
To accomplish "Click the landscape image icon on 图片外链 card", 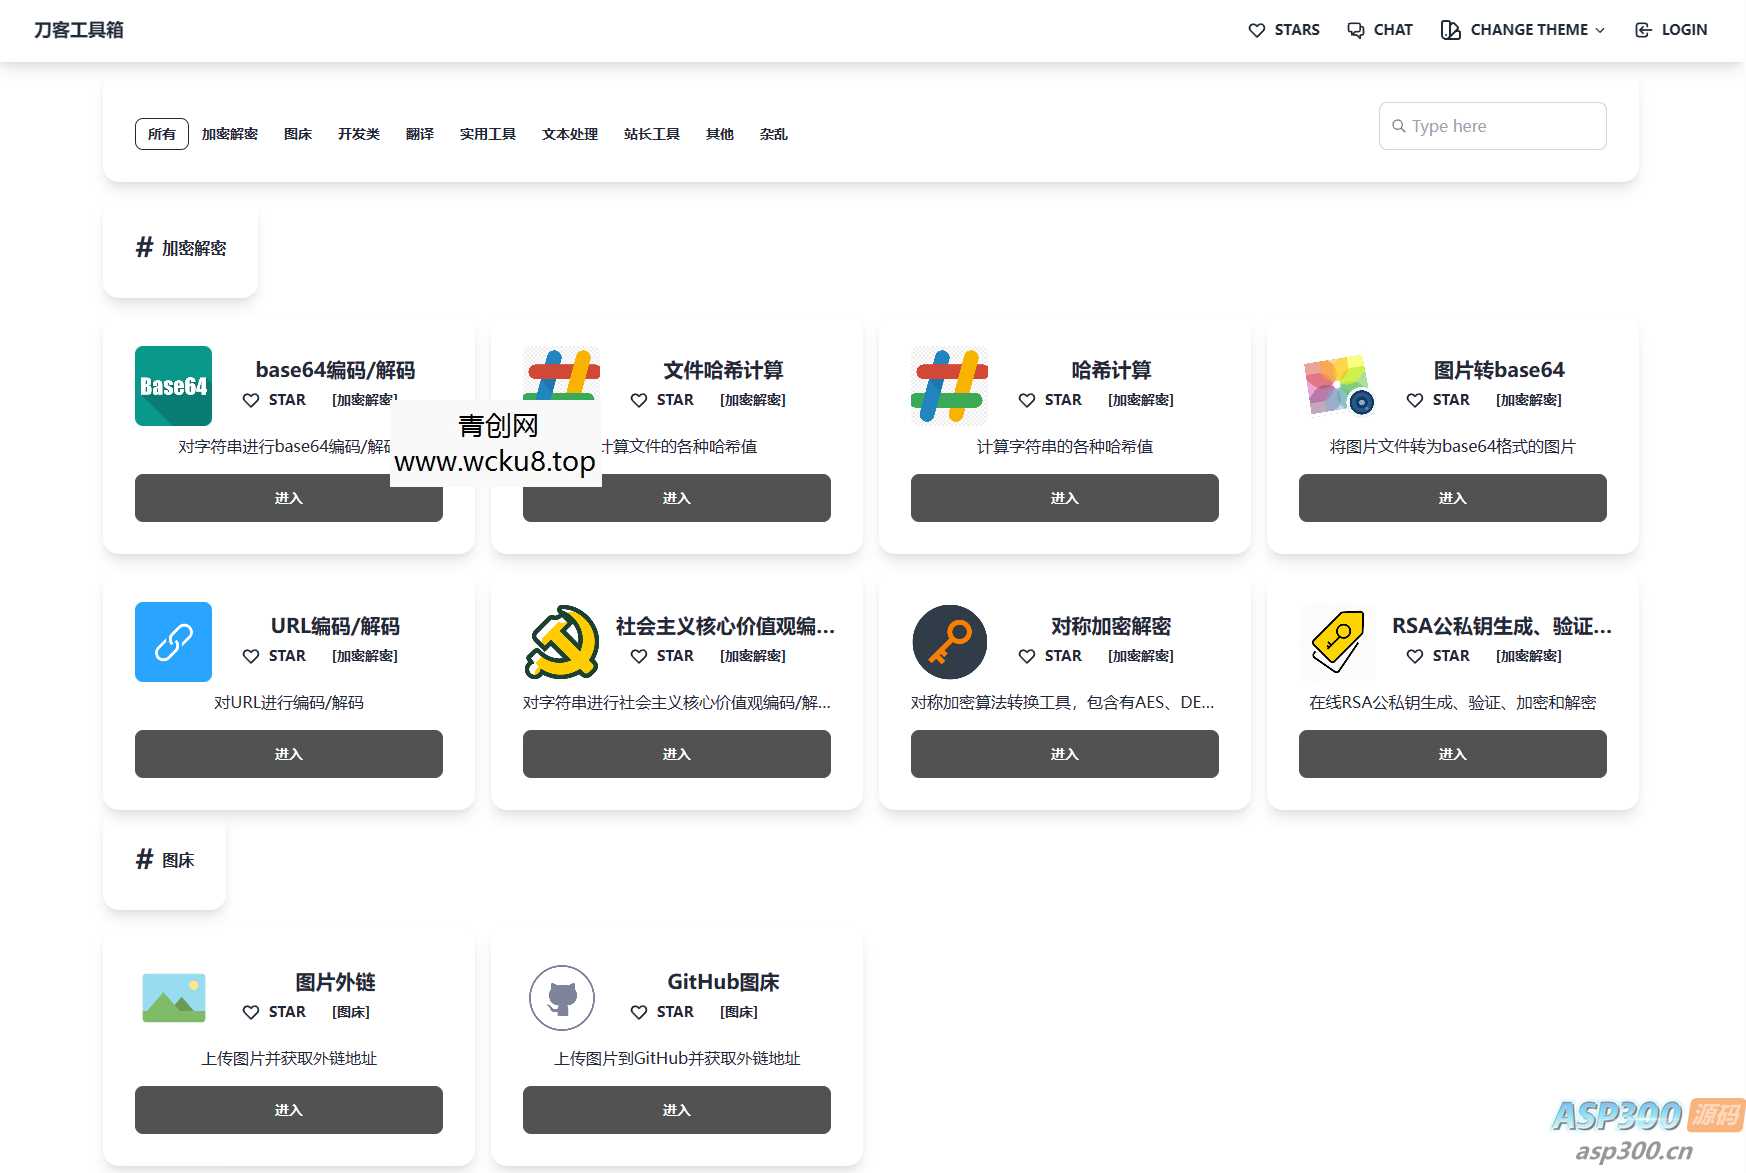I will pyautogui.click(x=174, y=997).
